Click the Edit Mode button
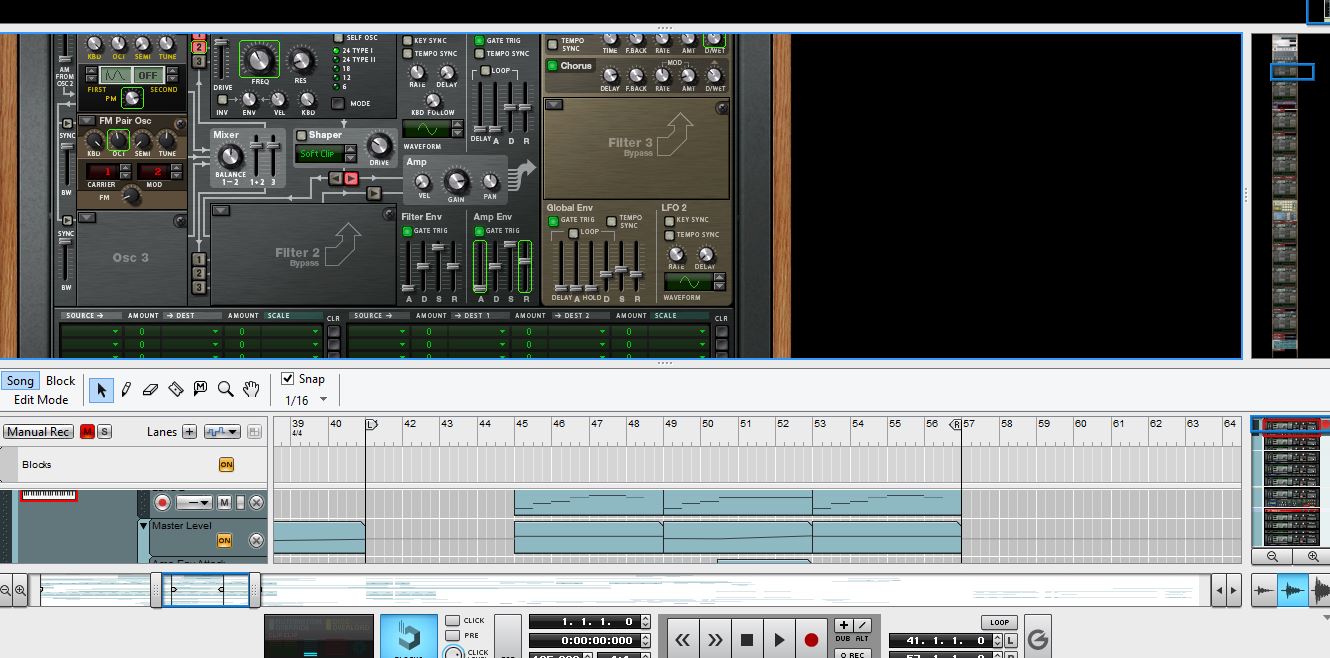This screenshot has width=1330, height=658. pyautogui.click(x=41, y=400)
